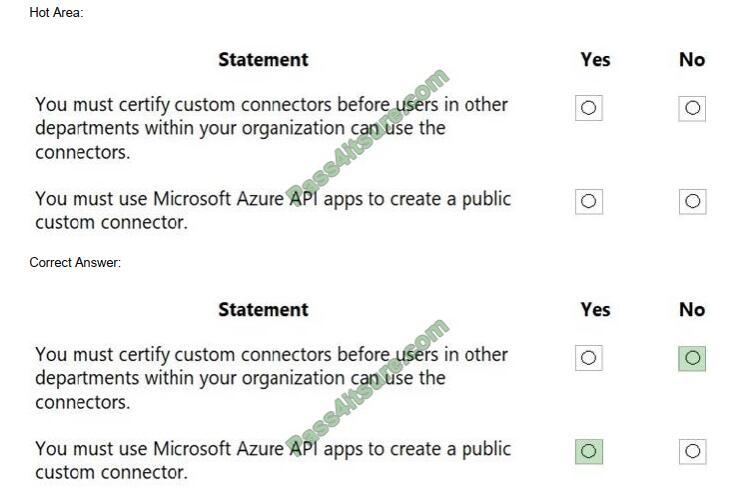Click green highlighted No radio in Correct Answer section
The image size is (747, 501).
(x=692, y=358)
